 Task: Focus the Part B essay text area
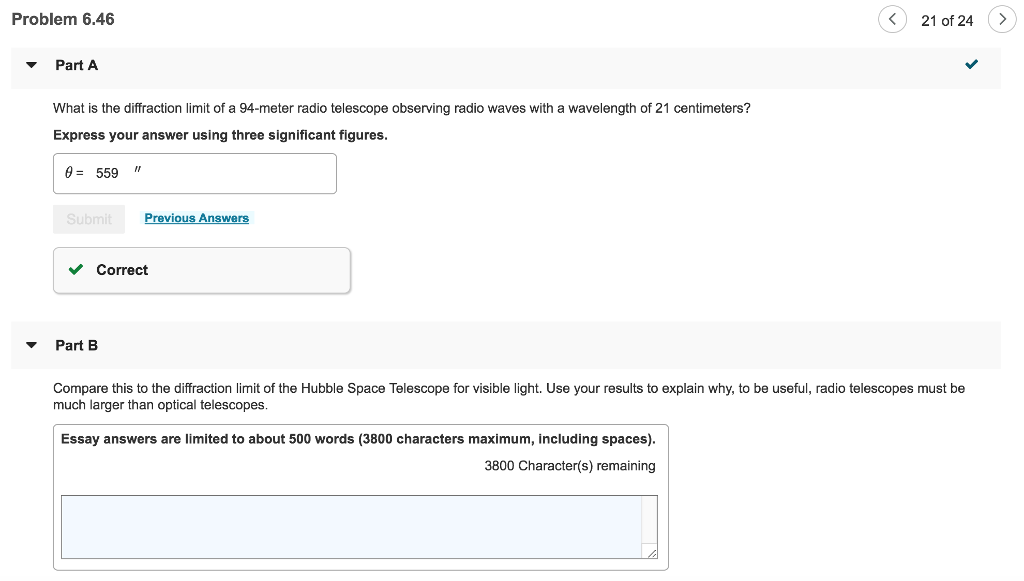pos(350,526)
